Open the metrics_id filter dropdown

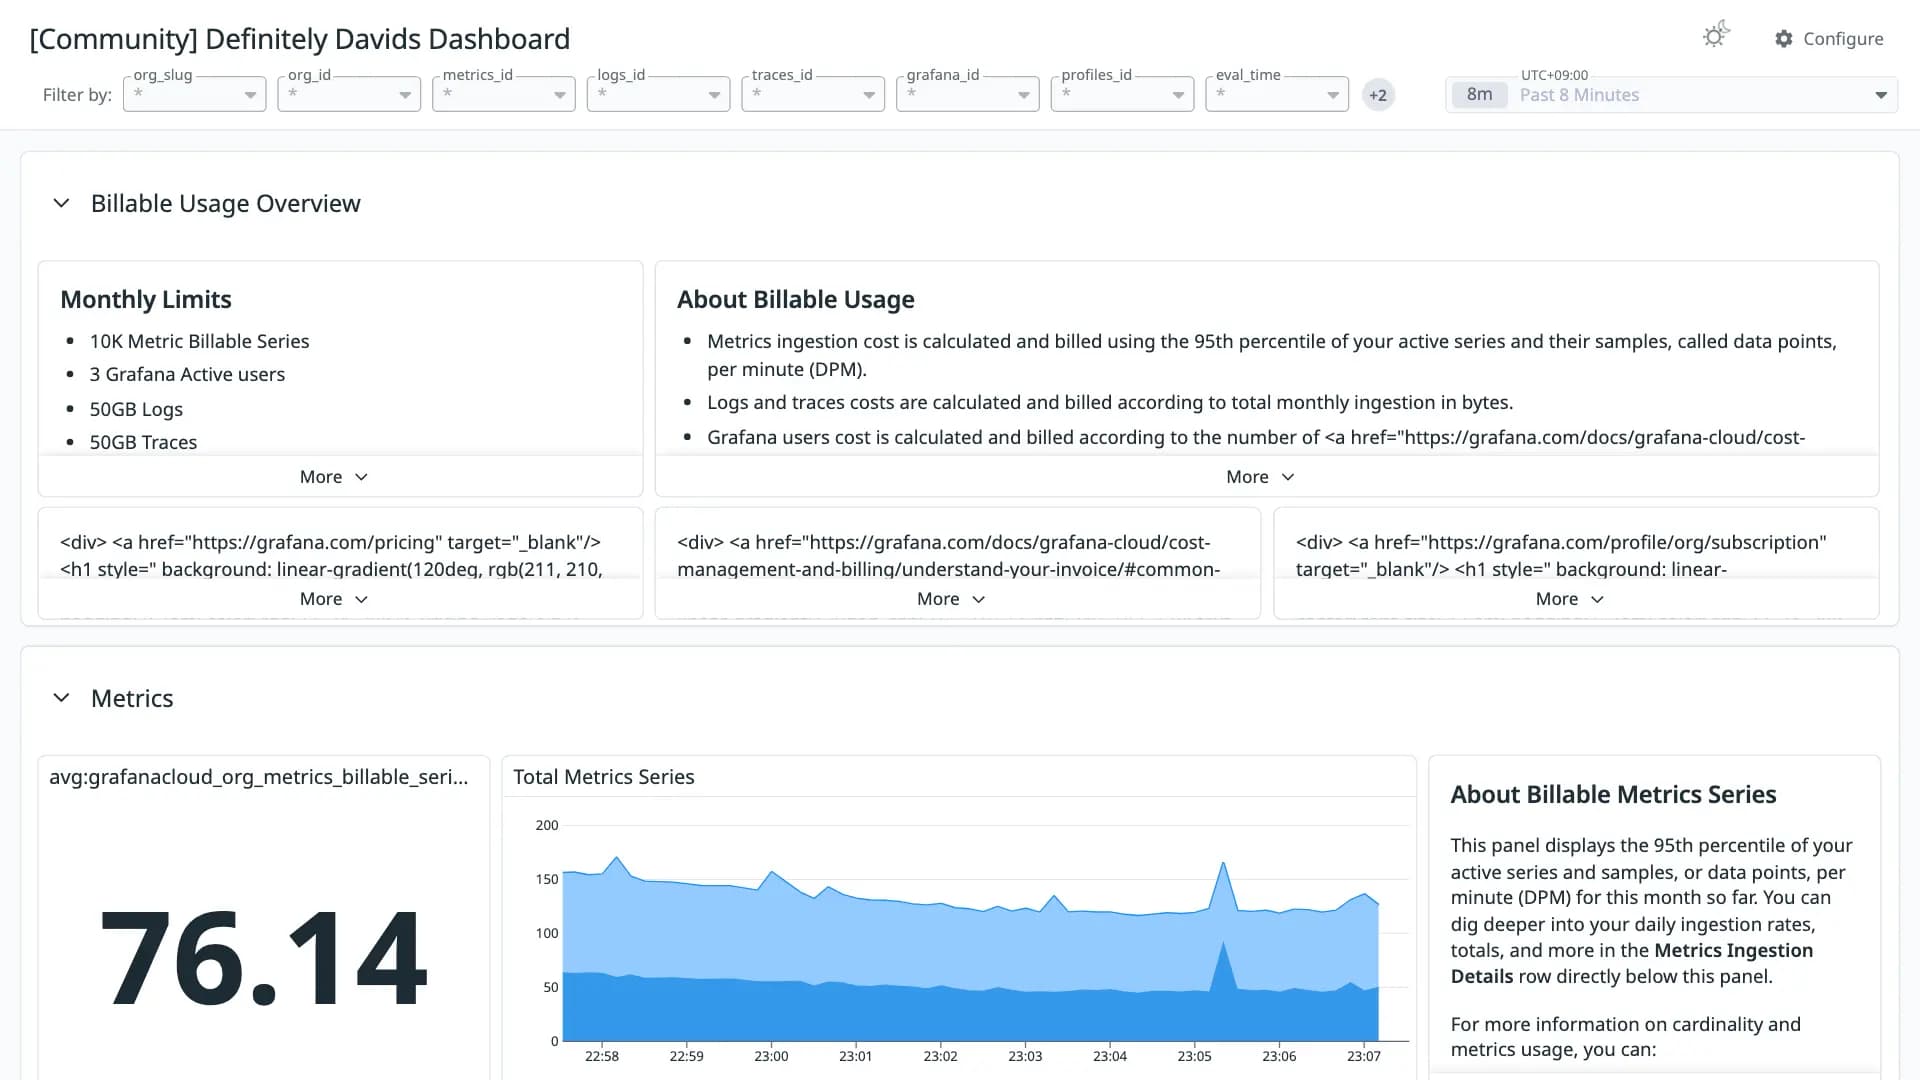coord(504,94)
